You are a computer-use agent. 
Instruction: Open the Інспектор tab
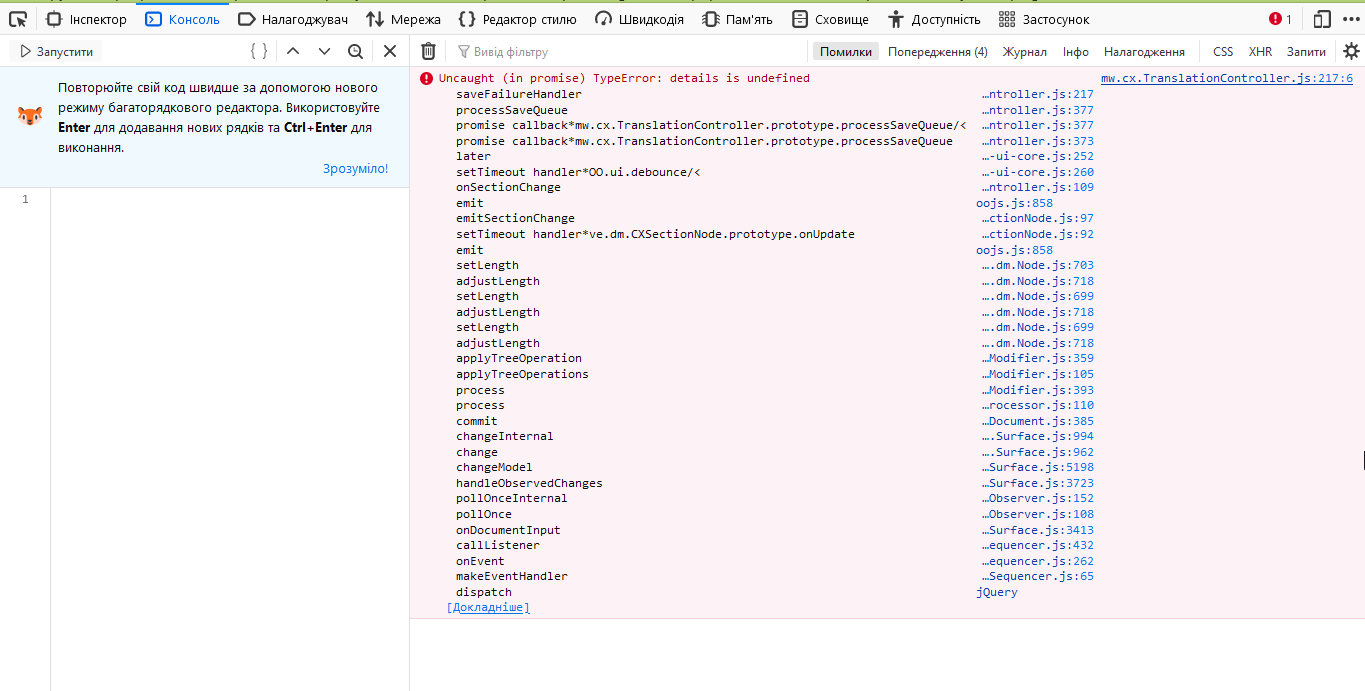click(87, 19)
